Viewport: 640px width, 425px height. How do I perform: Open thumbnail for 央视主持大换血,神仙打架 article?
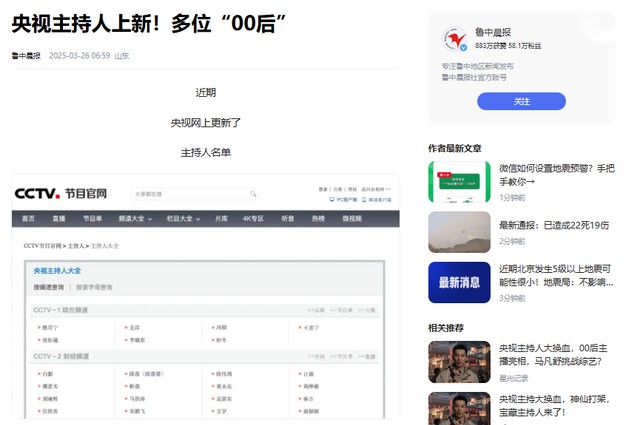459,408
